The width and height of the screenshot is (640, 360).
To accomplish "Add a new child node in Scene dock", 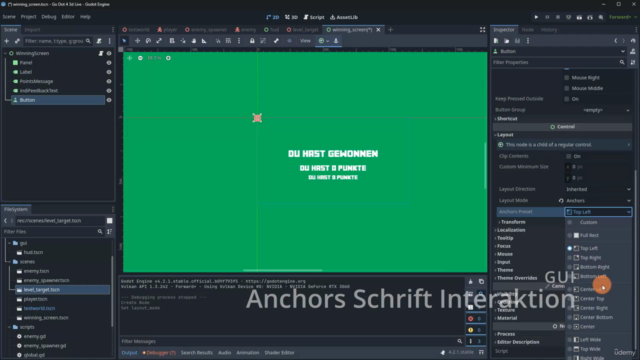I will tap(7, 41).
